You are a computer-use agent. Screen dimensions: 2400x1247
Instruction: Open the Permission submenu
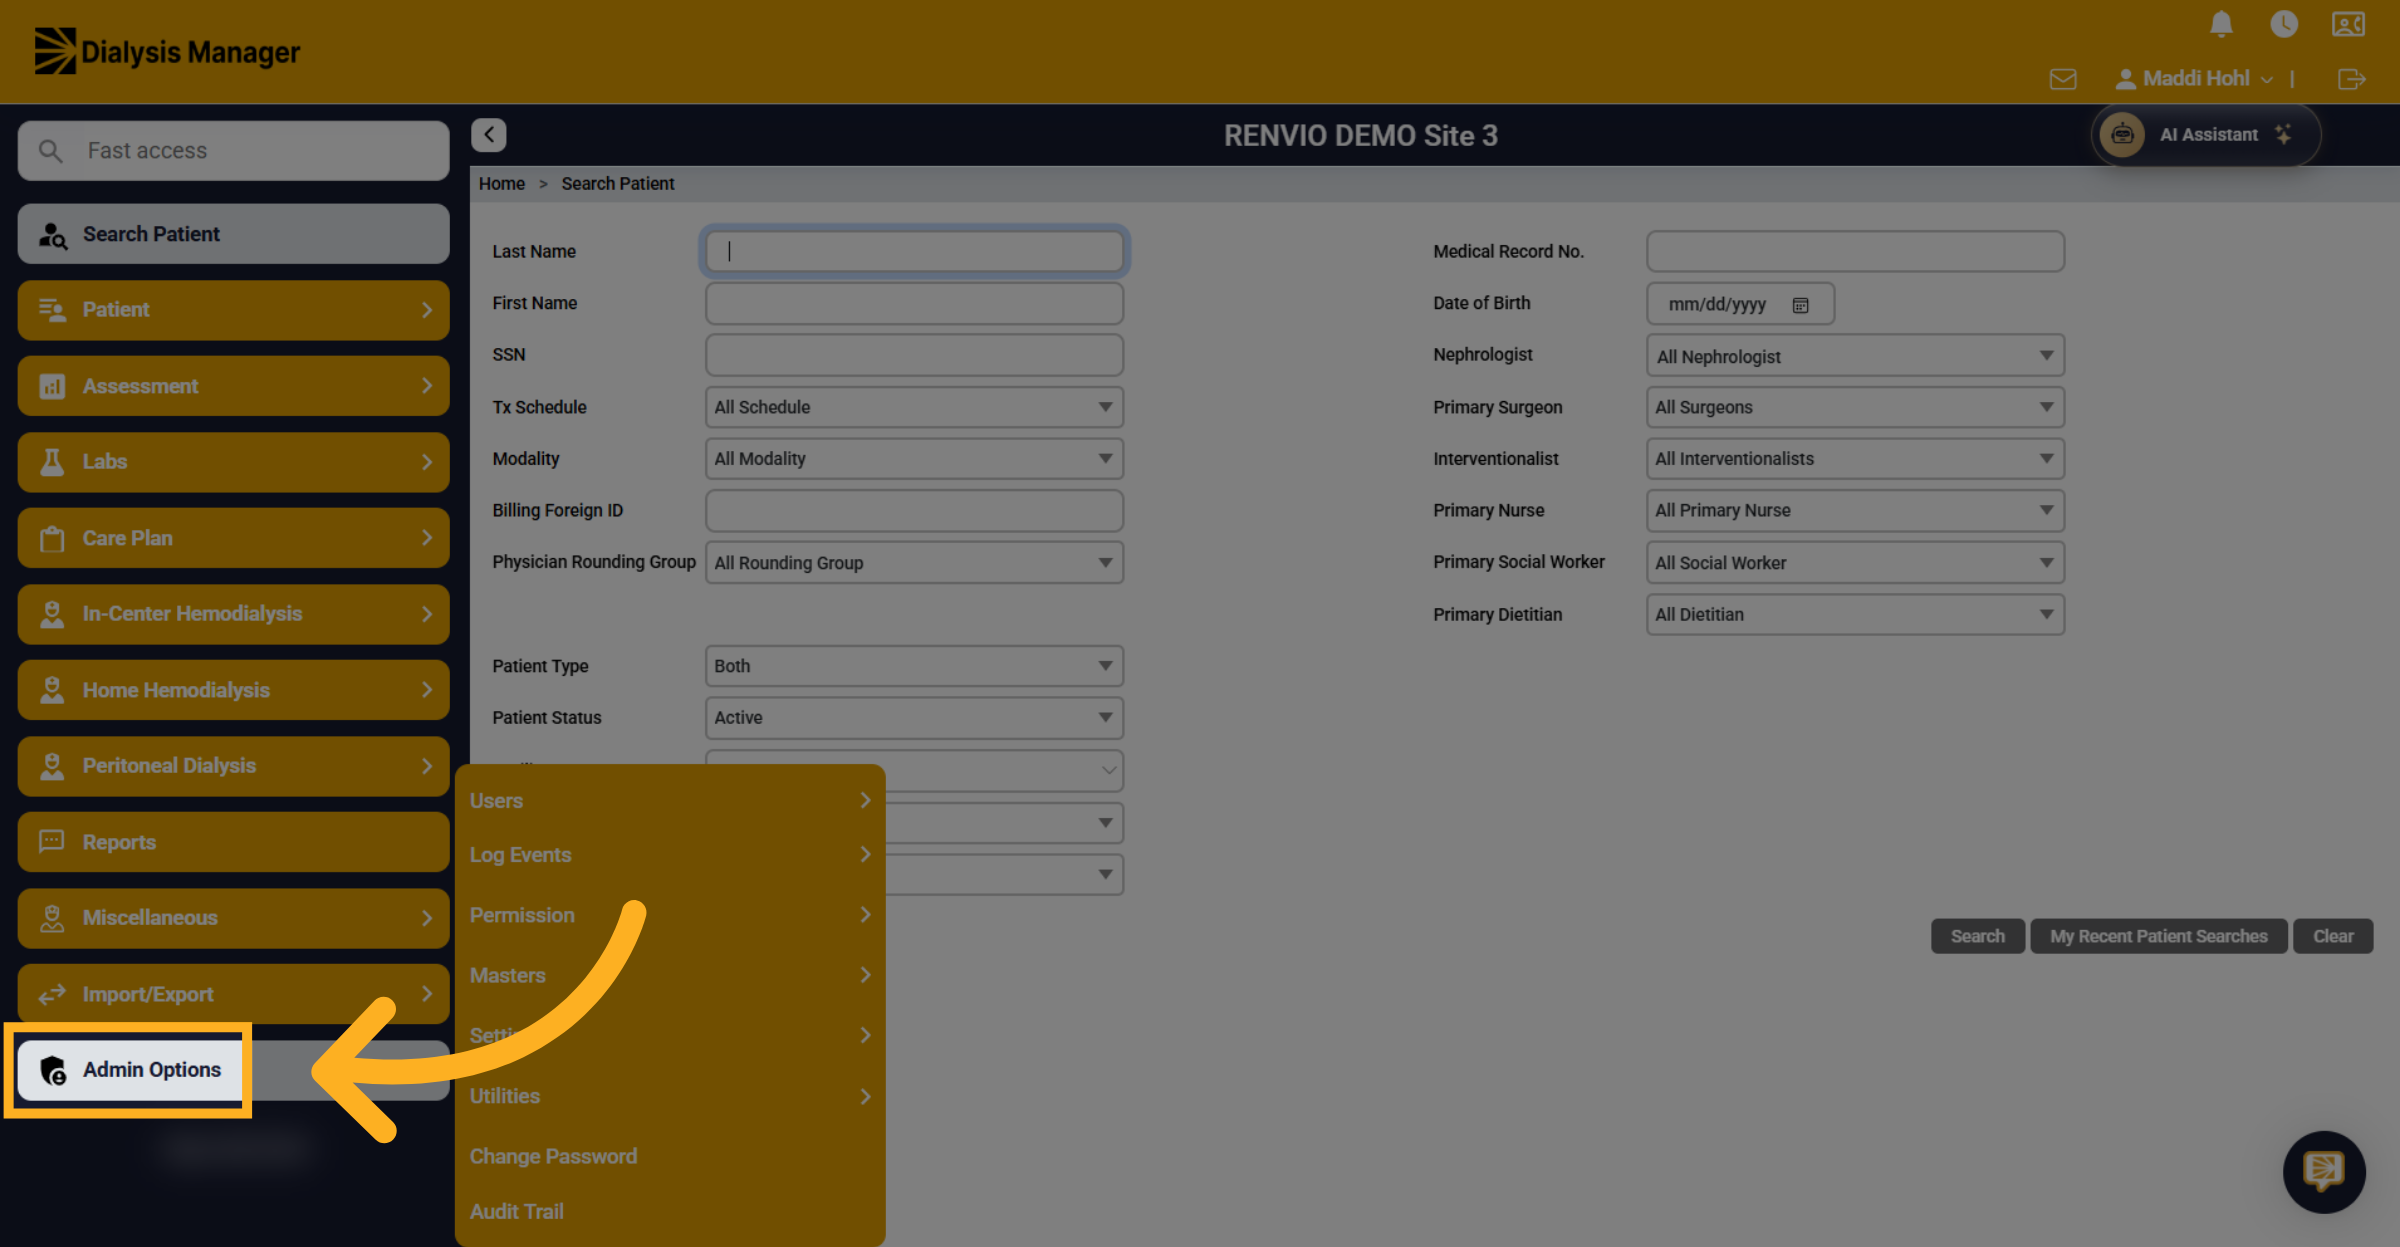point(670,915)
